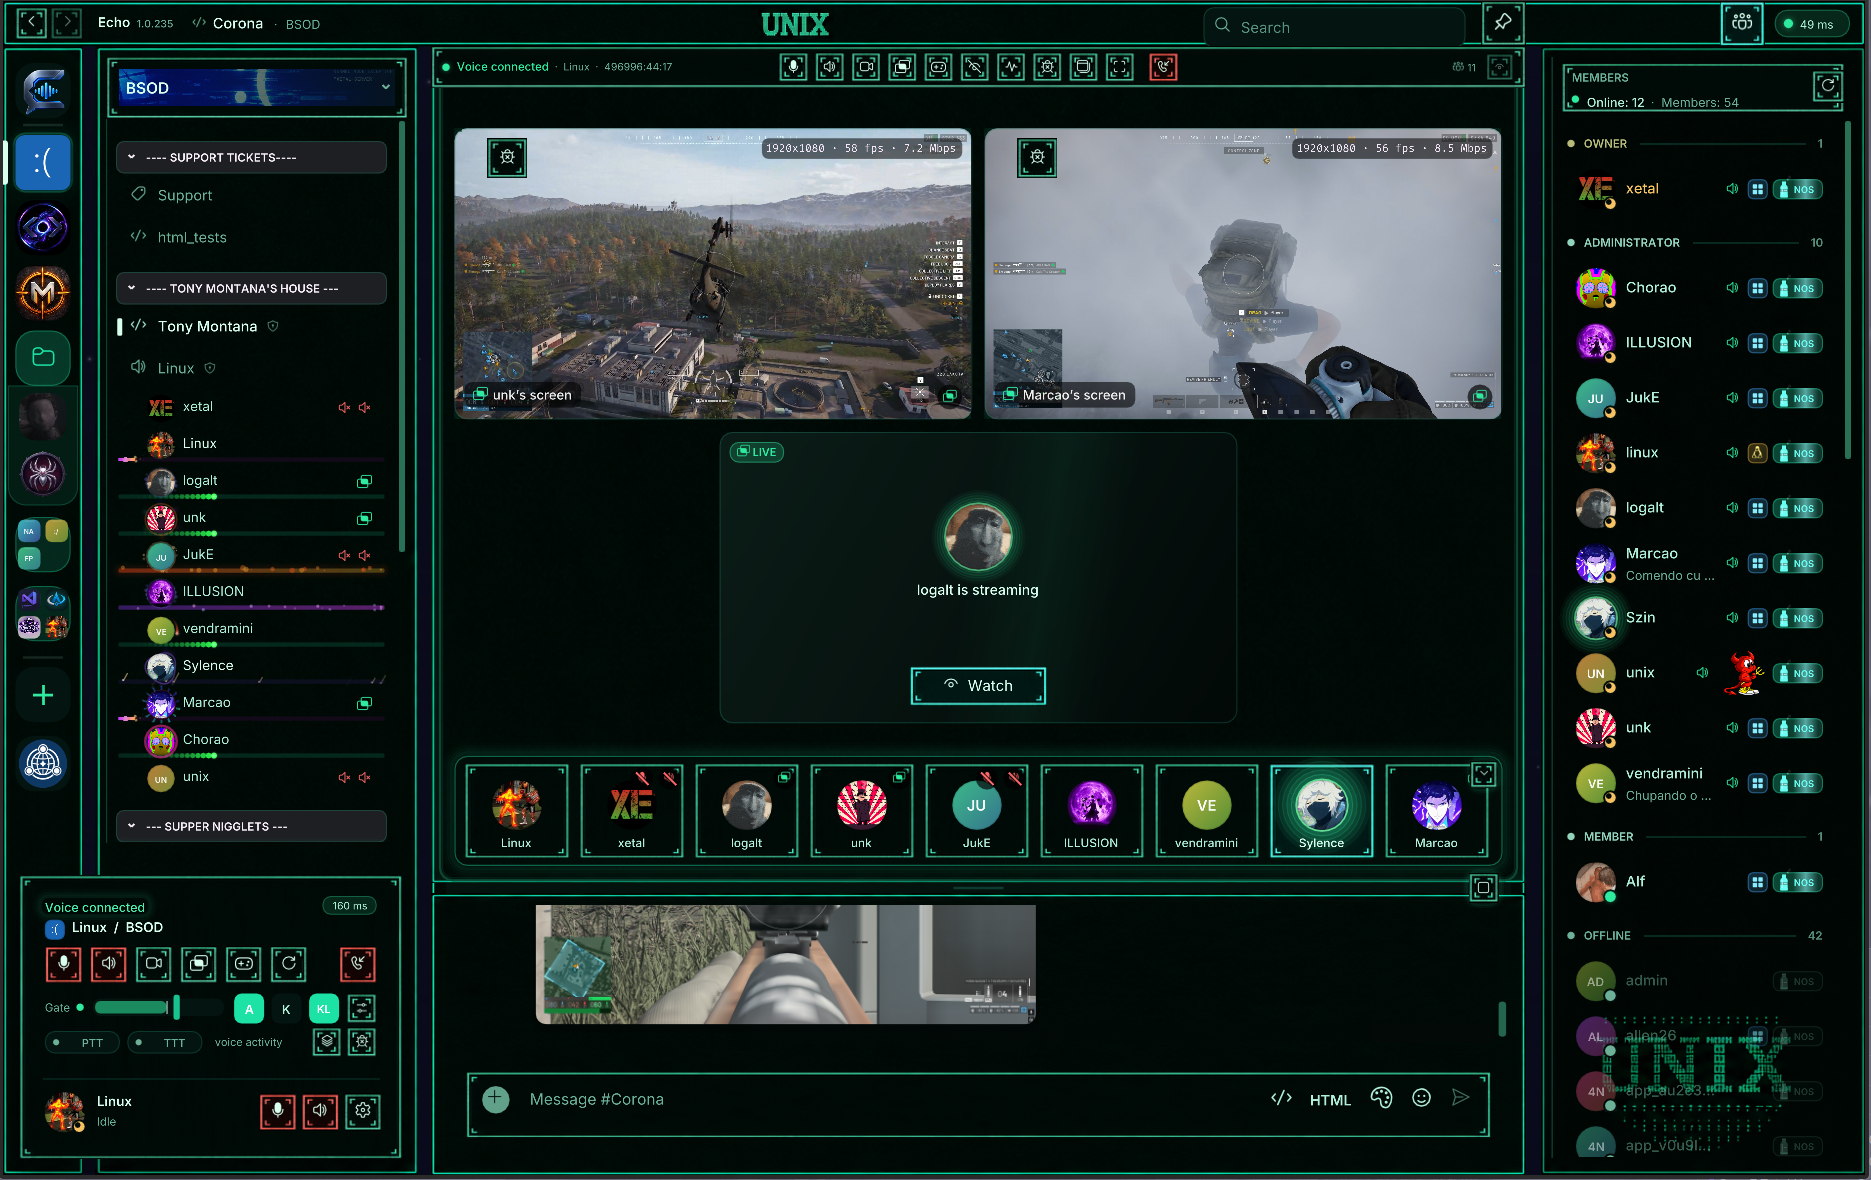1871x1180 pixels.
Task: Open settings gear on Marcao's screen stream
Action: coord(1038,157)
